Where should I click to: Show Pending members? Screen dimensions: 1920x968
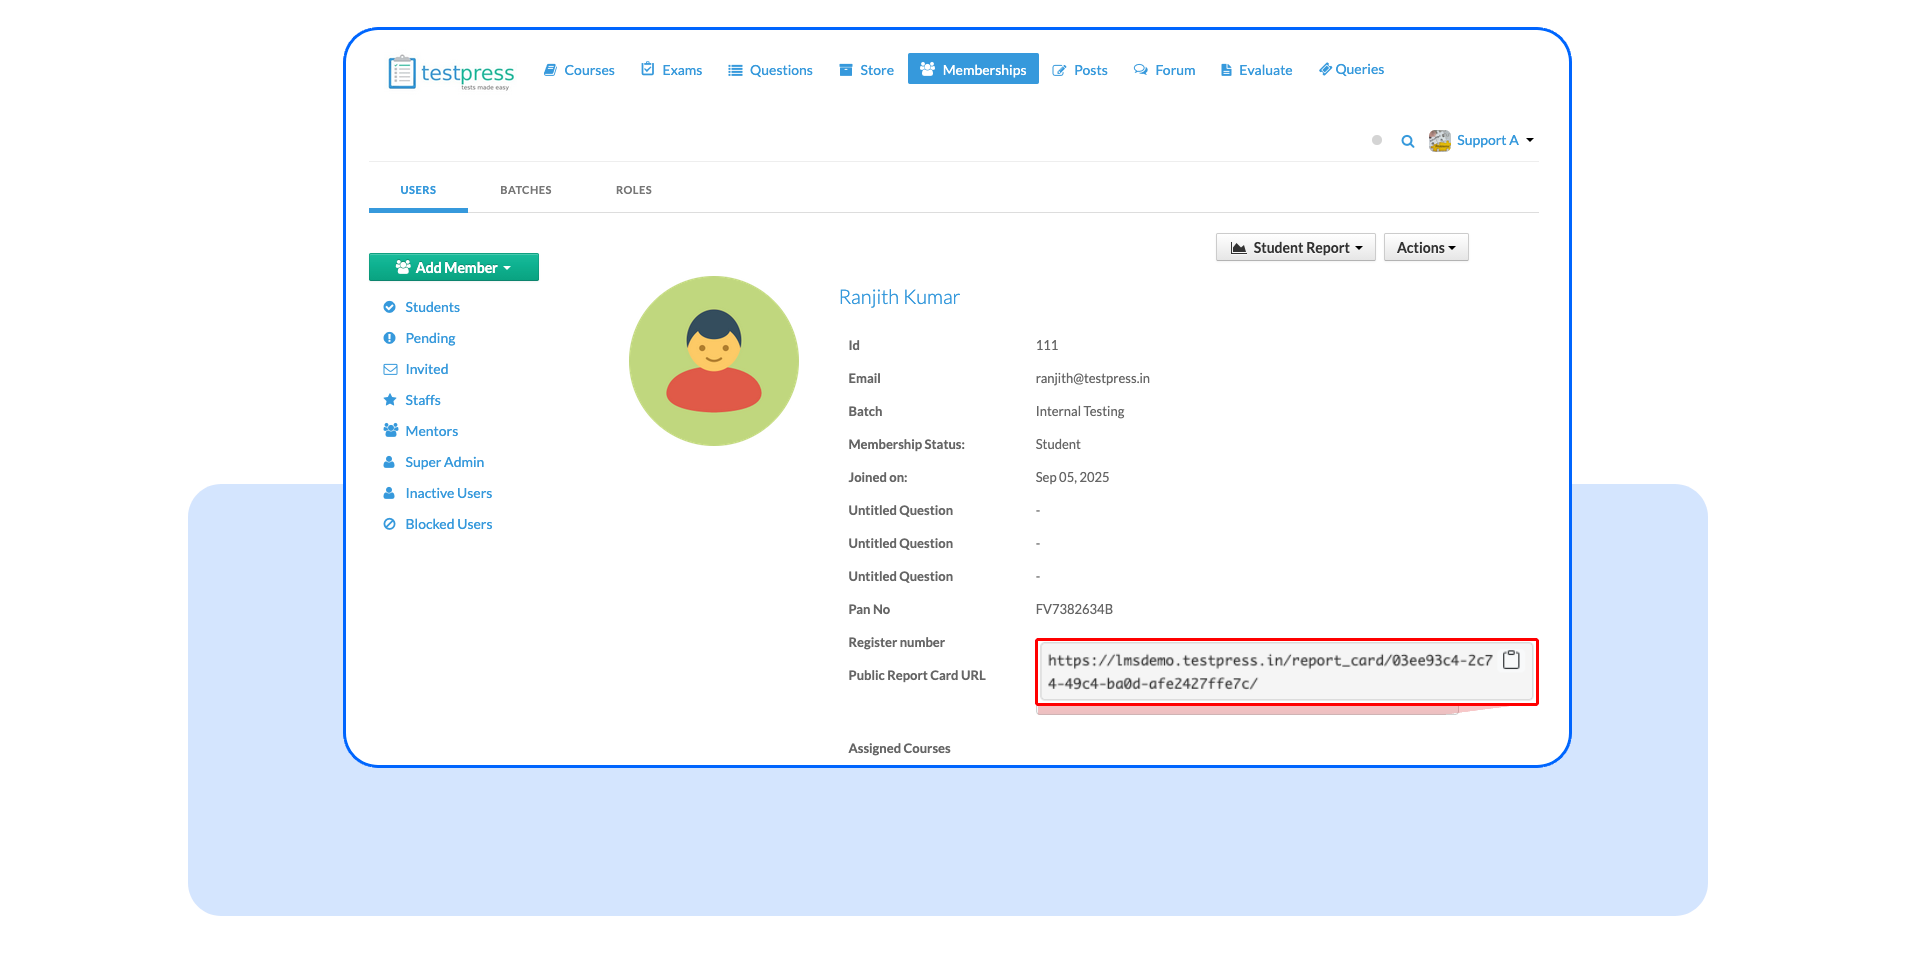click(x=430, y=338)
